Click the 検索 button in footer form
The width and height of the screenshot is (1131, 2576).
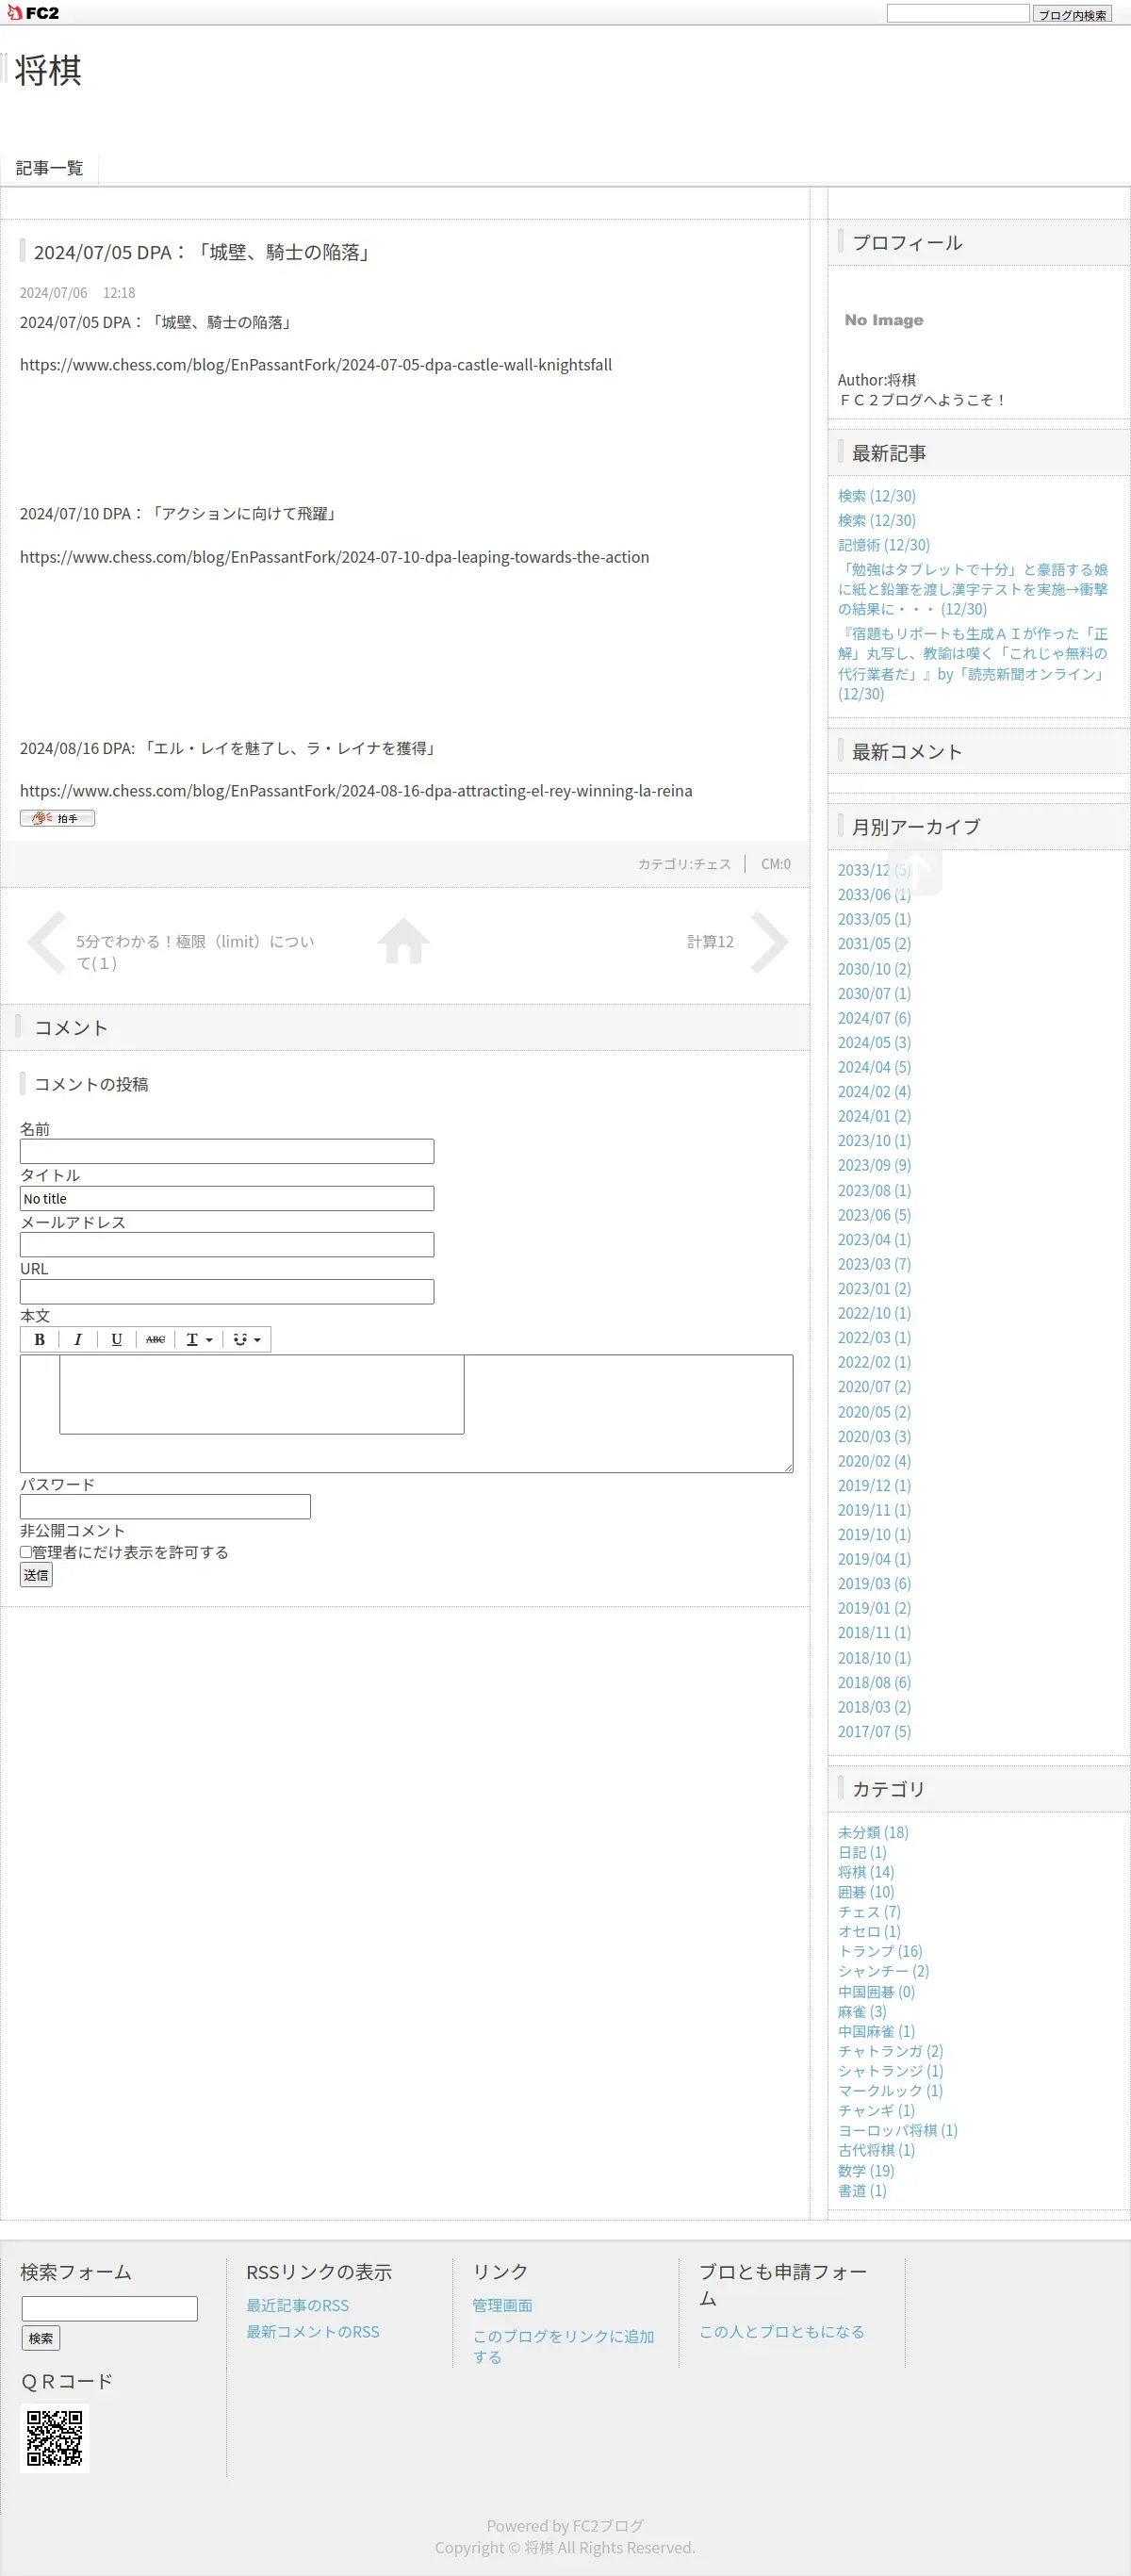click(41, 2338)
